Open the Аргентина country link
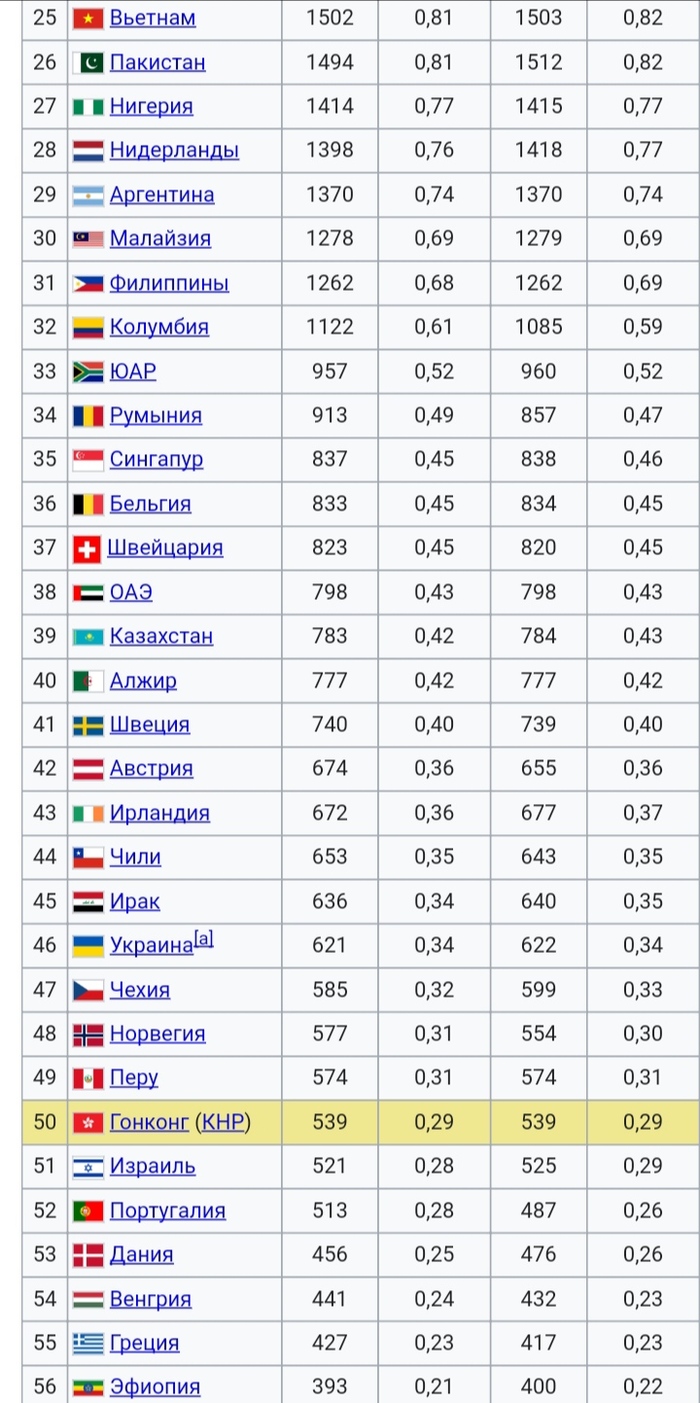This screenshot has height=1403, width=700. [162, 195]
